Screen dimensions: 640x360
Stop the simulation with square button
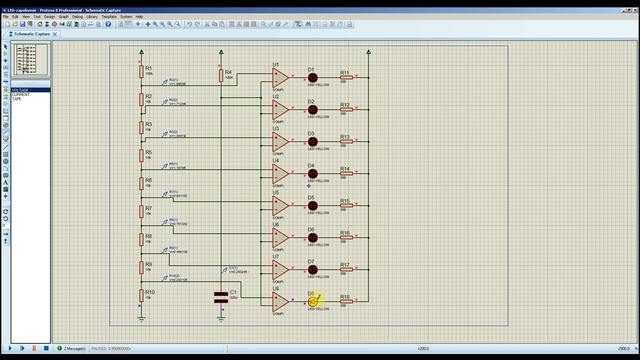(46, 348)
